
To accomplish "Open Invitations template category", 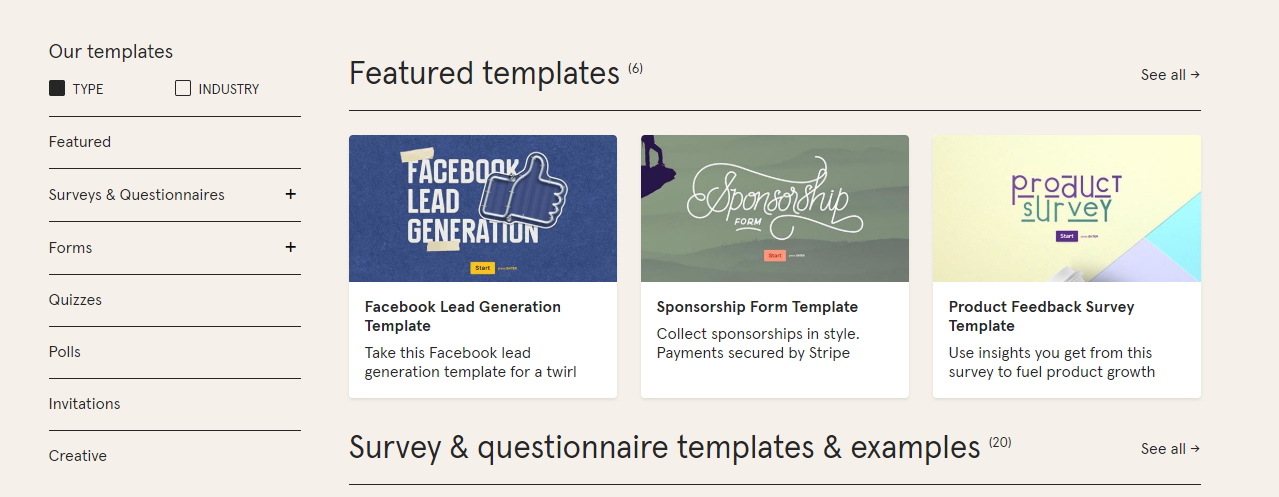I will point(84,404).
